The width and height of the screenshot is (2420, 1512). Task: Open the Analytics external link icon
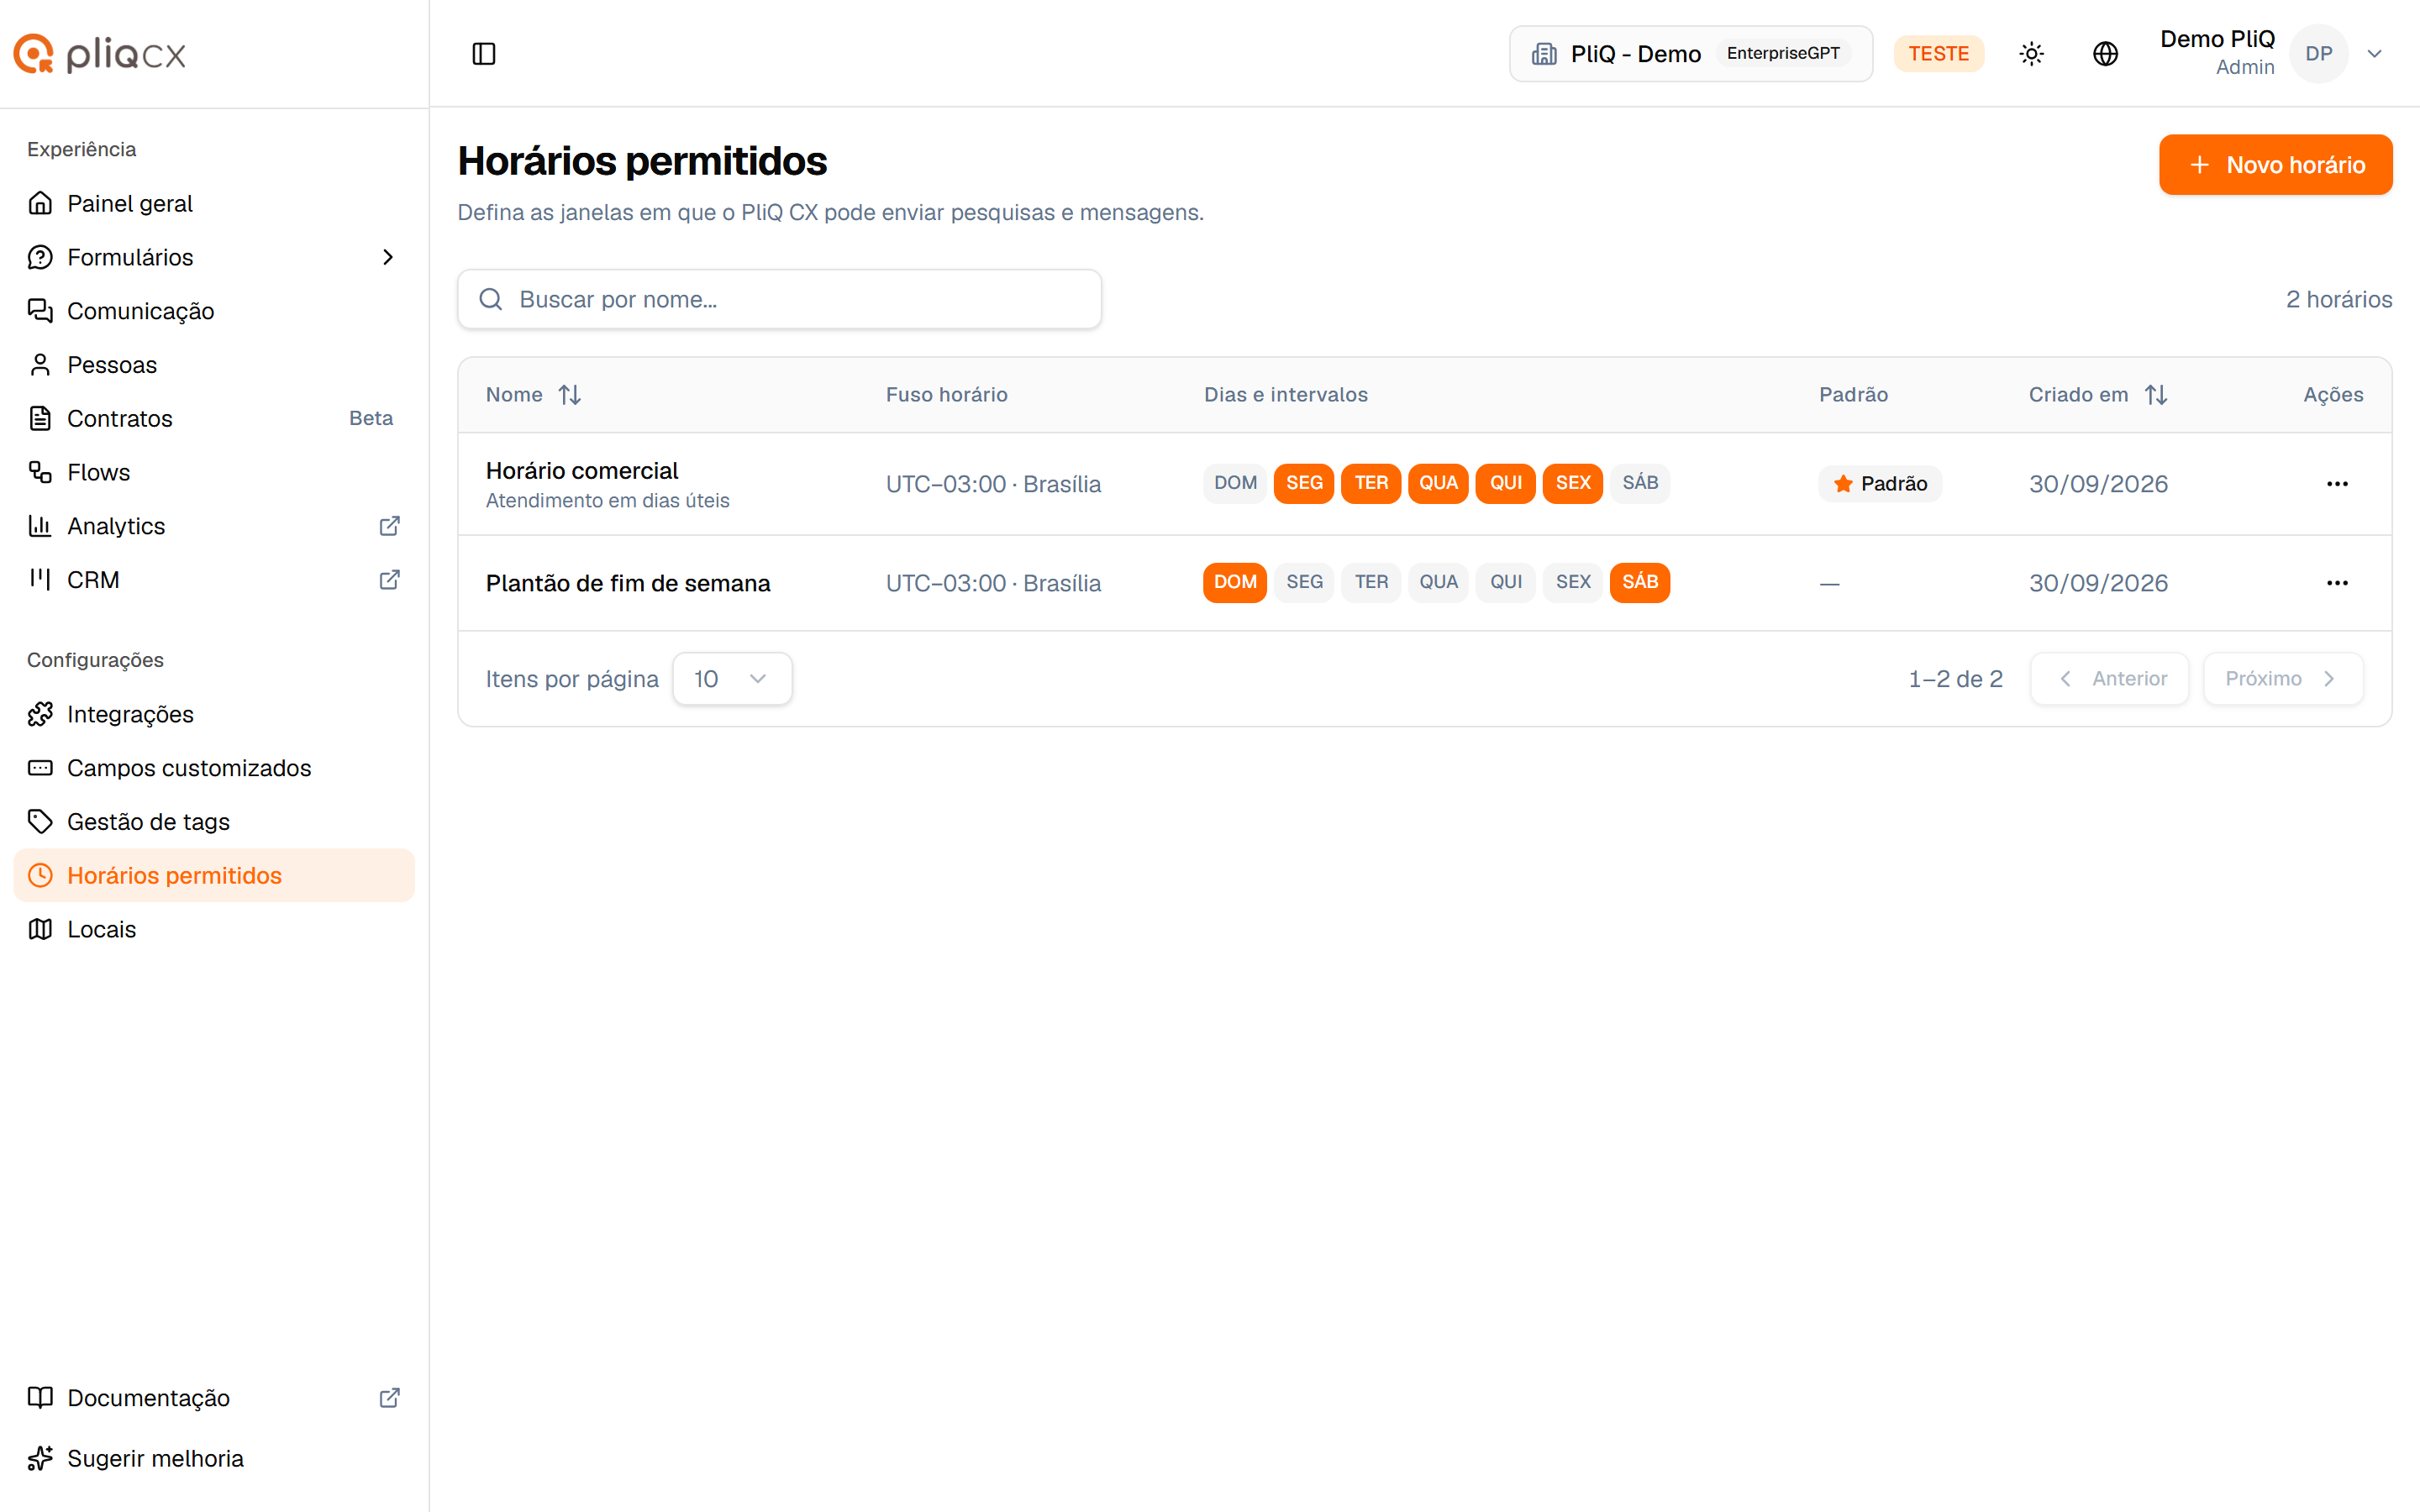(390, 526)
